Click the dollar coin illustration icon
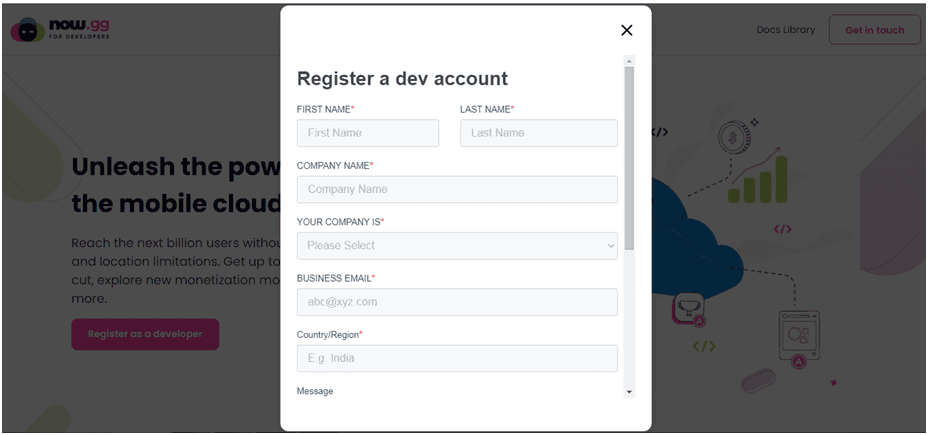The width and height of the screenshot is (928, 435). click(734, 138)
